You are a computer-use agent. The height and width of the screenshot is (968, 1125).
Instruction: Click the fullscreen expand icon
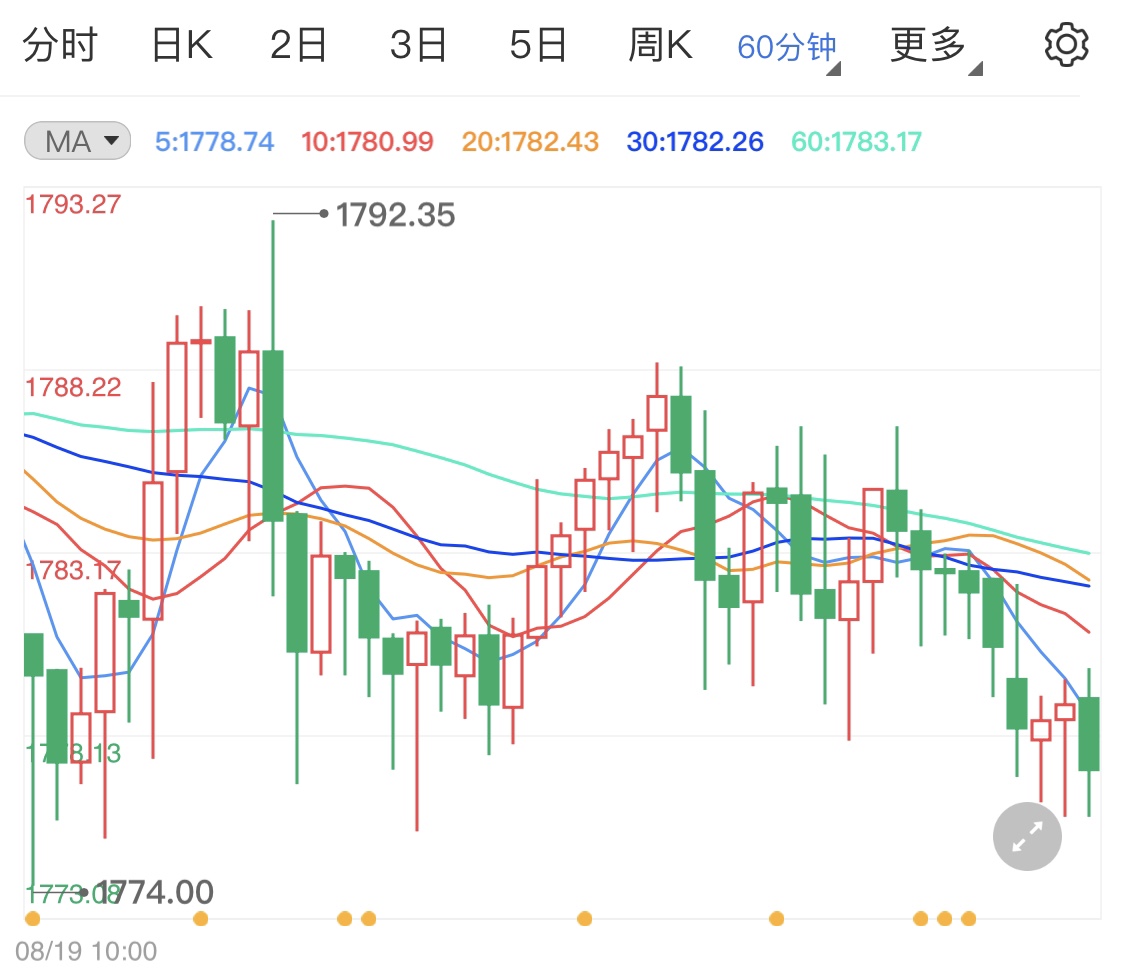coord(1026,836)
